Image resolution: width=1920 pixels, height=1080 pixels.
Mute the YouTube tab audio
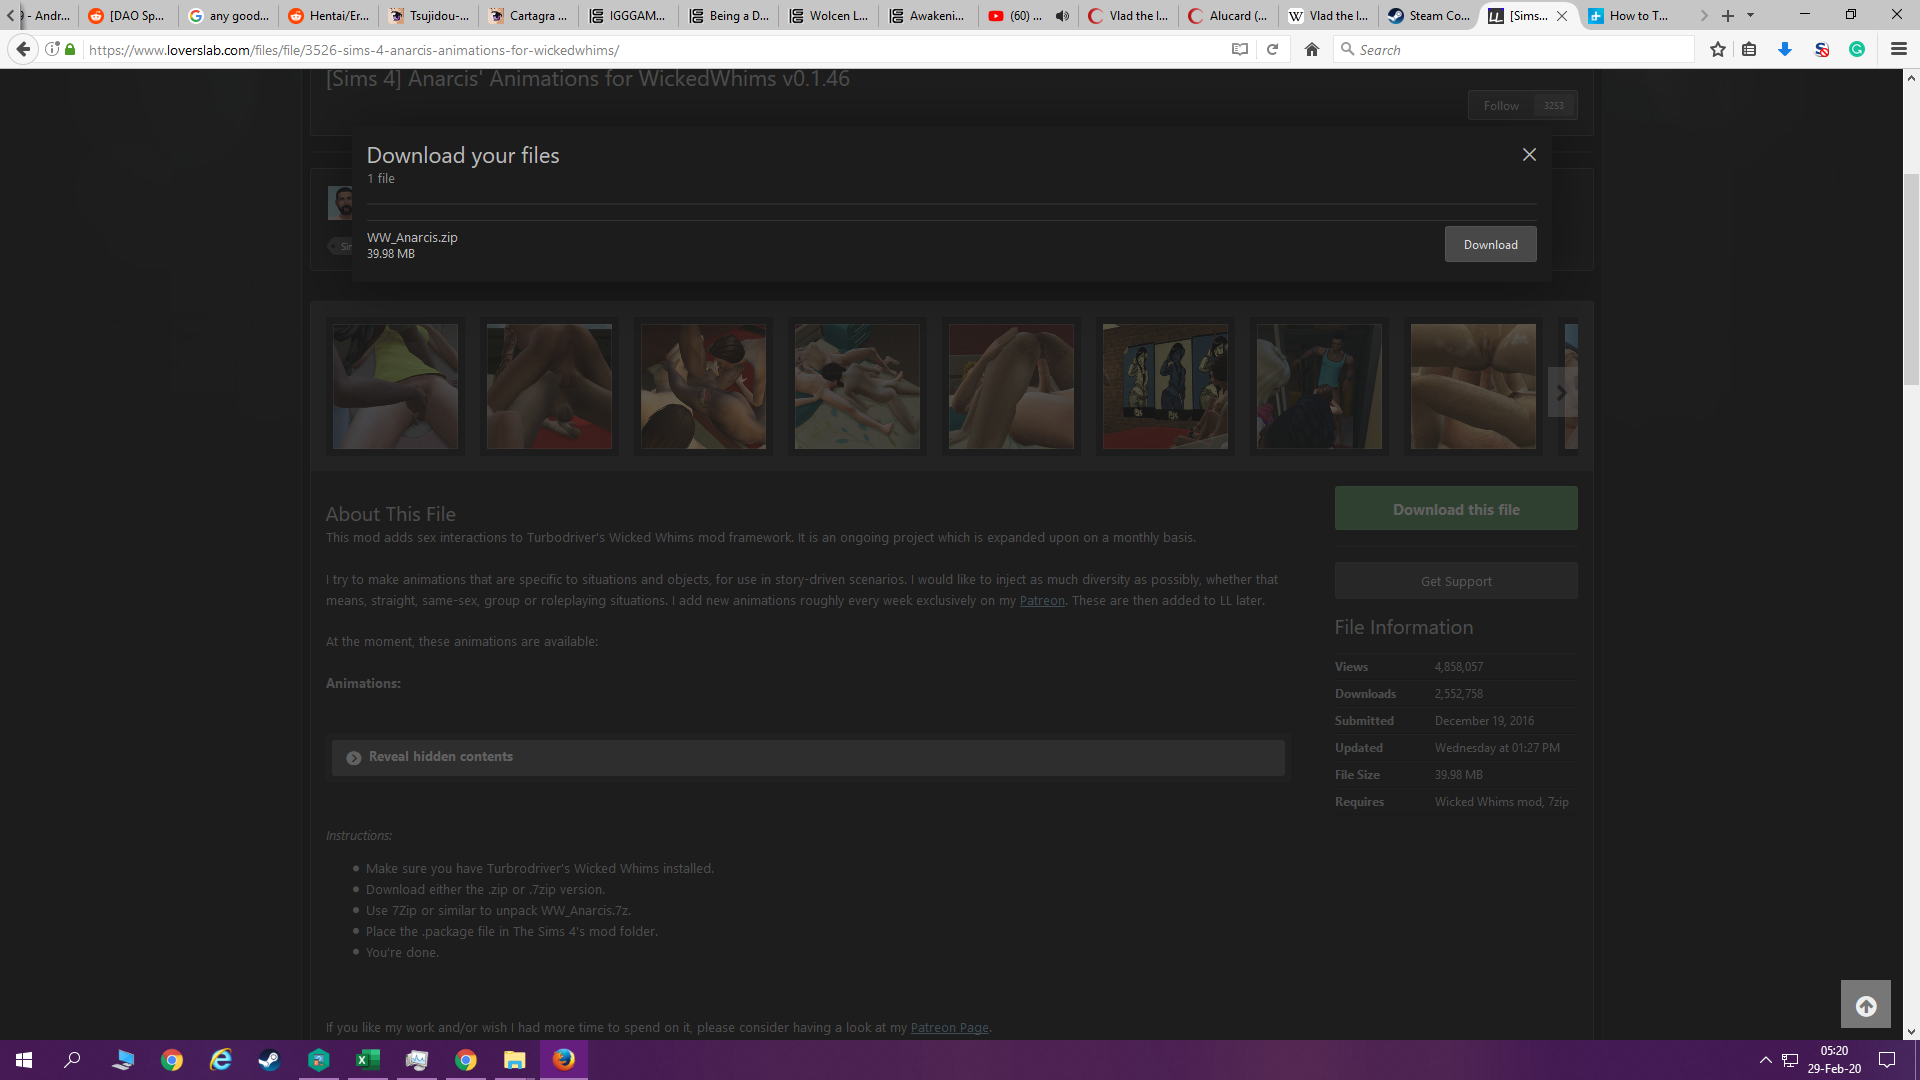tap(1062, 15)
